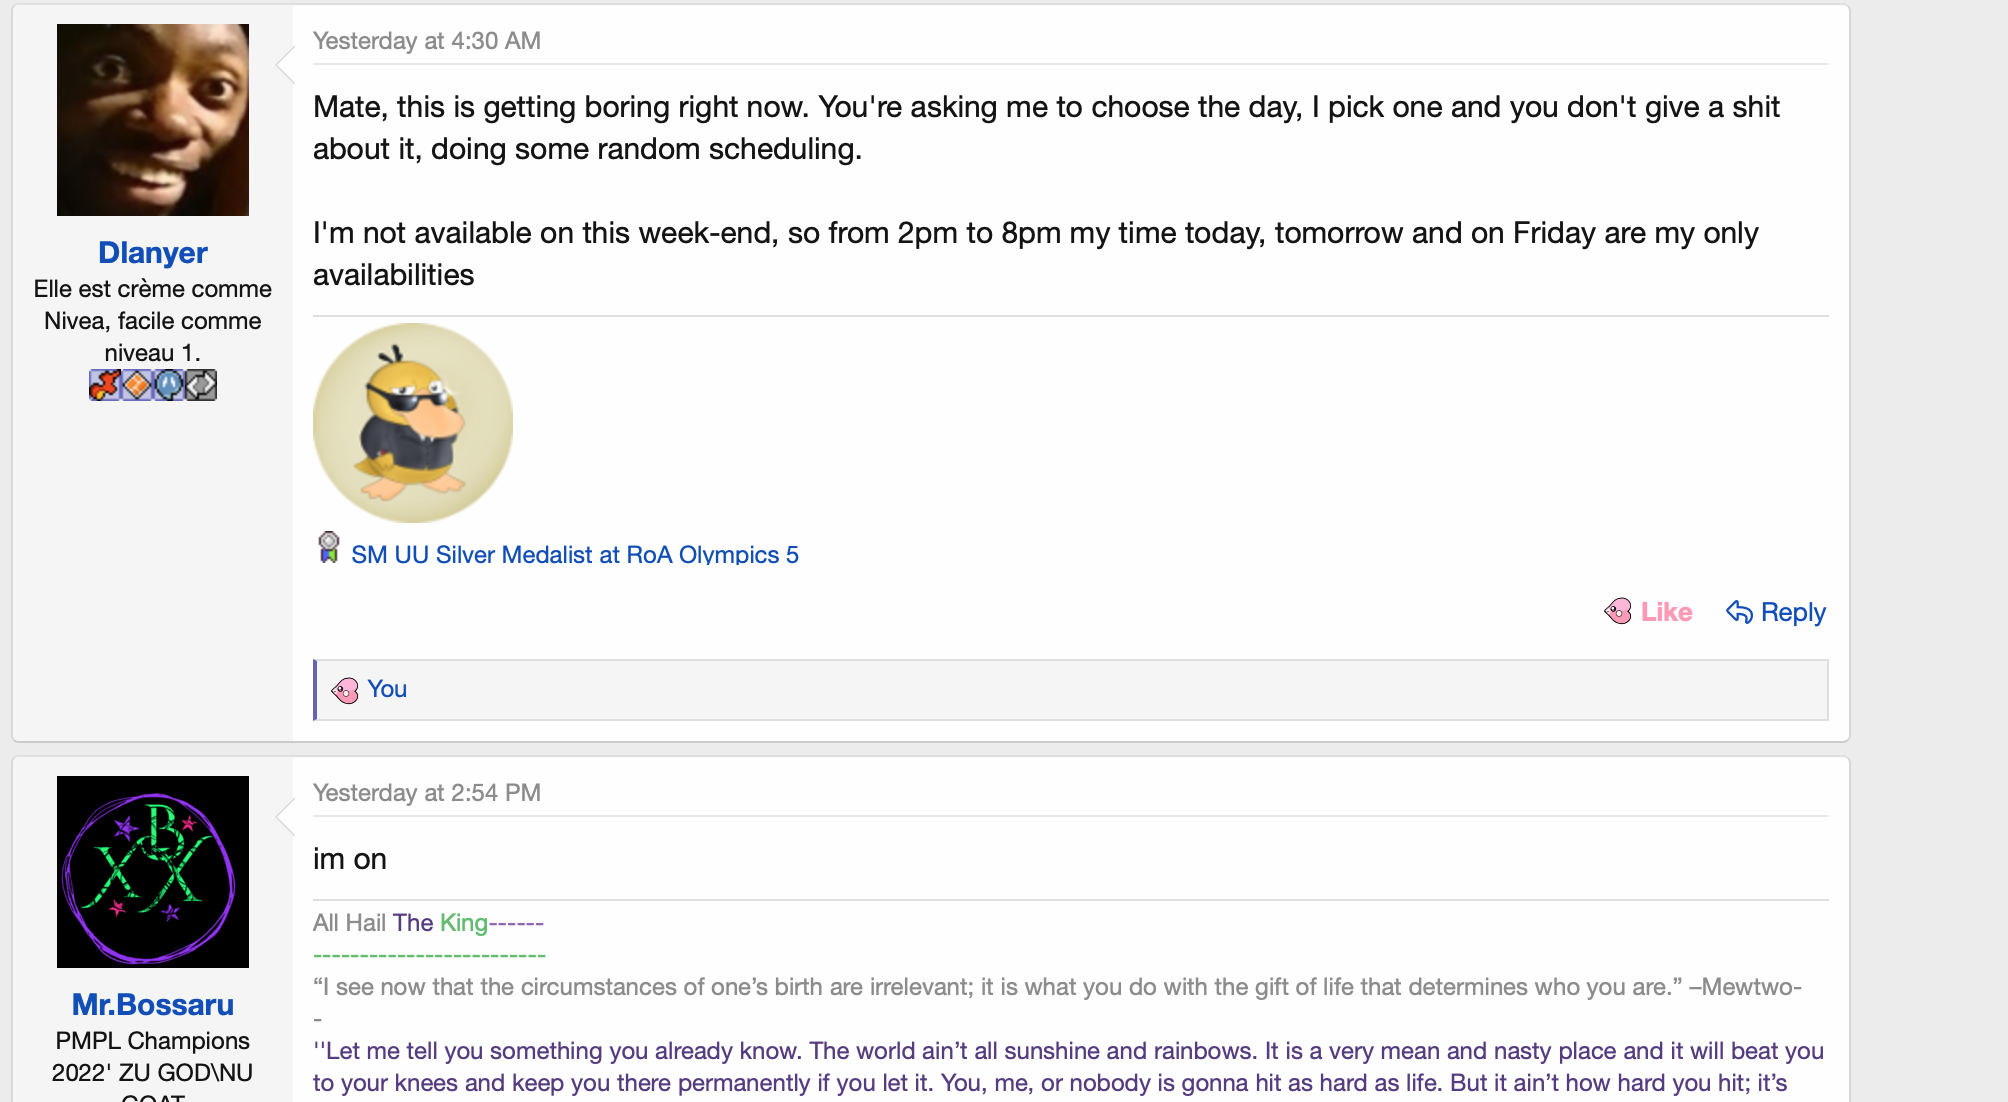Open Mr.Bossaru's profile via username
This screenshot has height=1102, width=2008.
[152, 1005]
